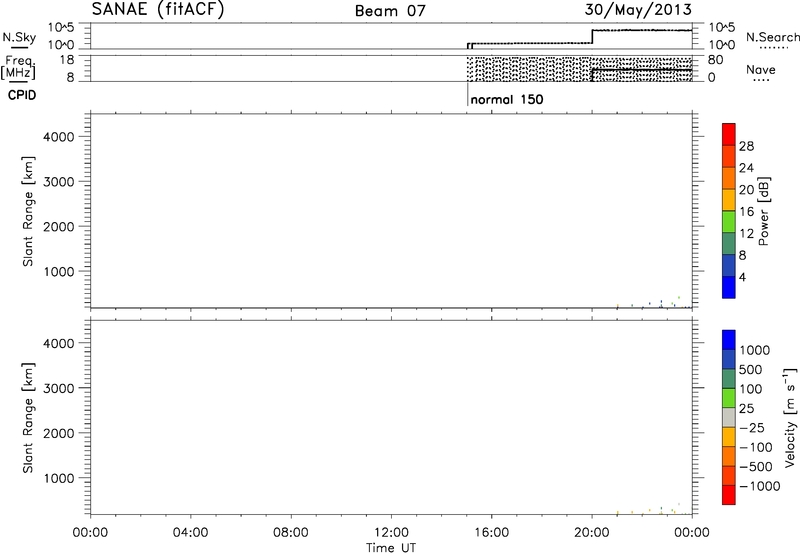Viewport: 800px width, 554px height.
Task: Click the 500 tick on velocity colorbar
Action: pos(751,370)
